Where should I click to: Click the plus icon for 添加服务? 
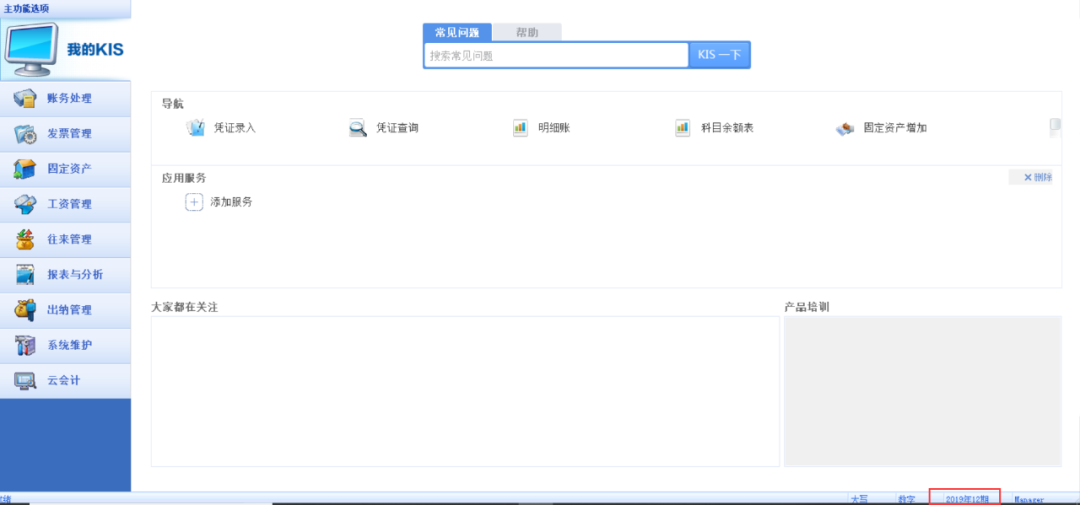pyautogui.click(x=194, y=203)
